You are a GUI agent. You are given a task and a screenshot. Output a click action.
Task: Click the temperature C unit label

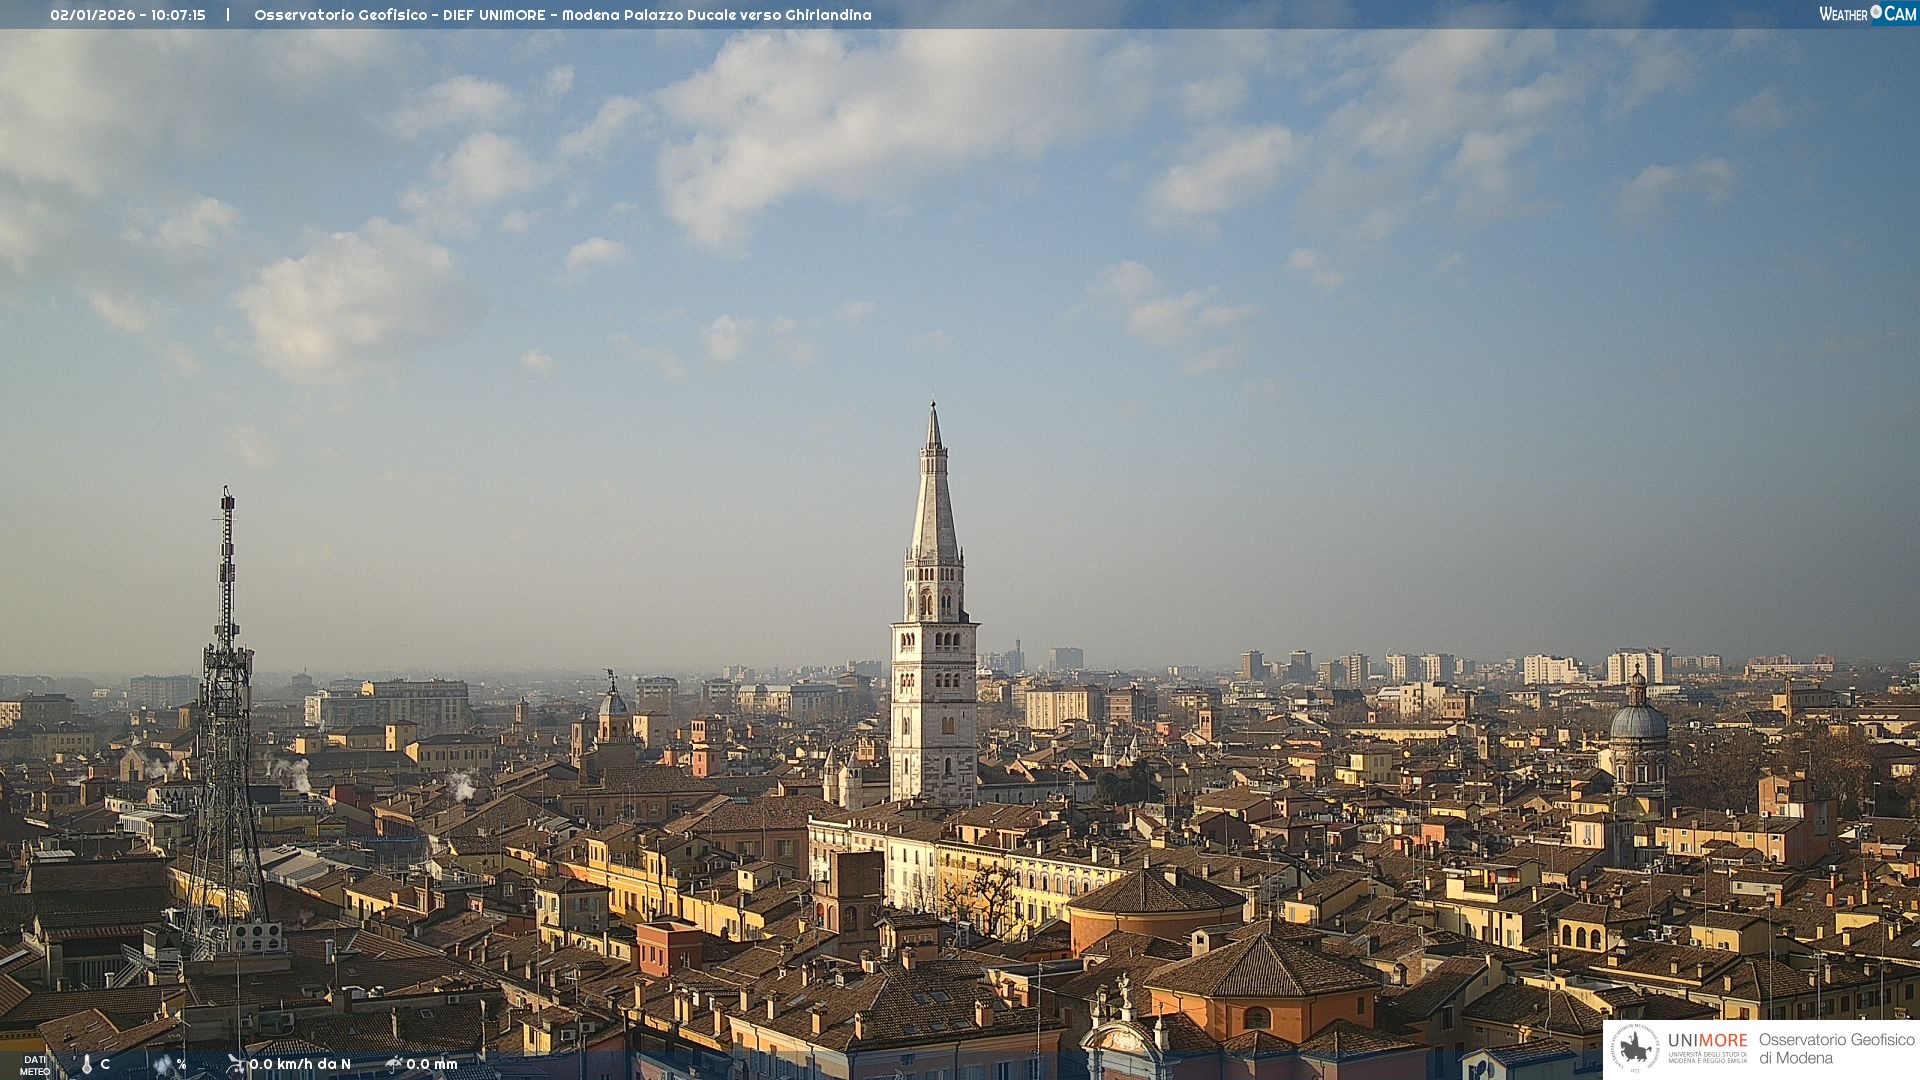[x=105, y=1064]
